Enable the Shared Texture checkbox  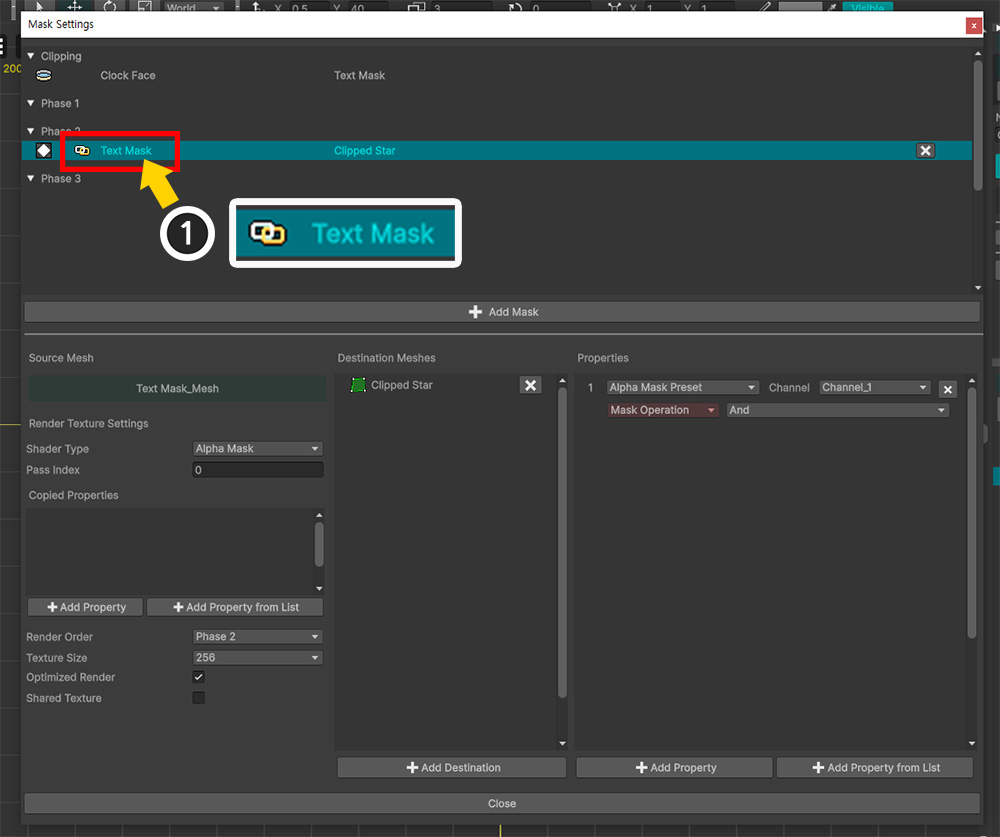[x=198, y=698]
